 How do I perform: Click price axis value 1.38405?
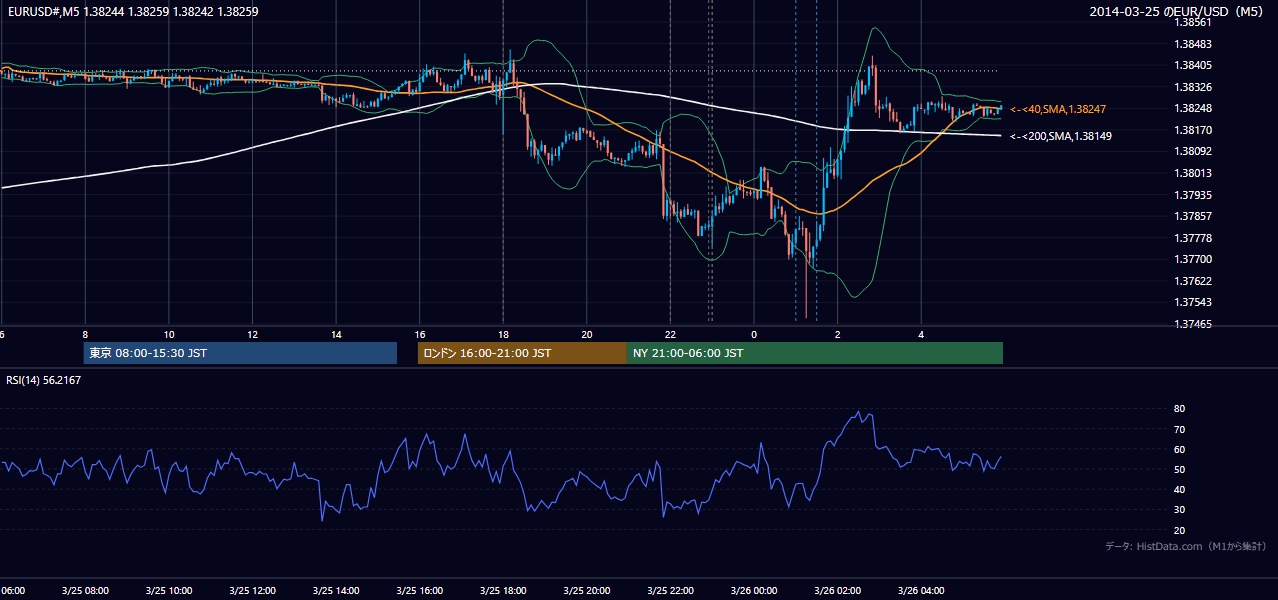(1193, 65)
